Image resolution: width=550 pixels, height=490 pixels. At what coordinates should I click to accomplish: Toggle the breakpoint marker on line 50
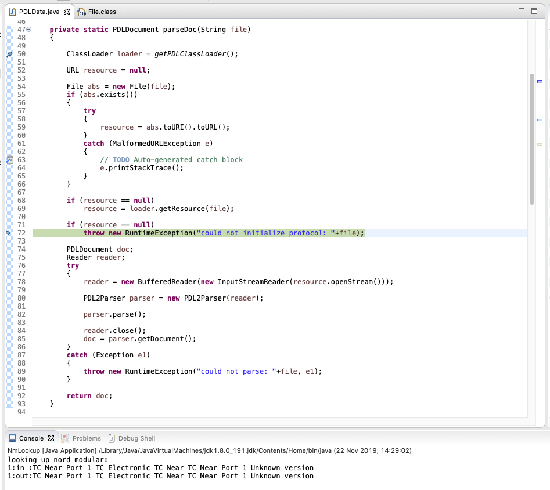[9, 54]
